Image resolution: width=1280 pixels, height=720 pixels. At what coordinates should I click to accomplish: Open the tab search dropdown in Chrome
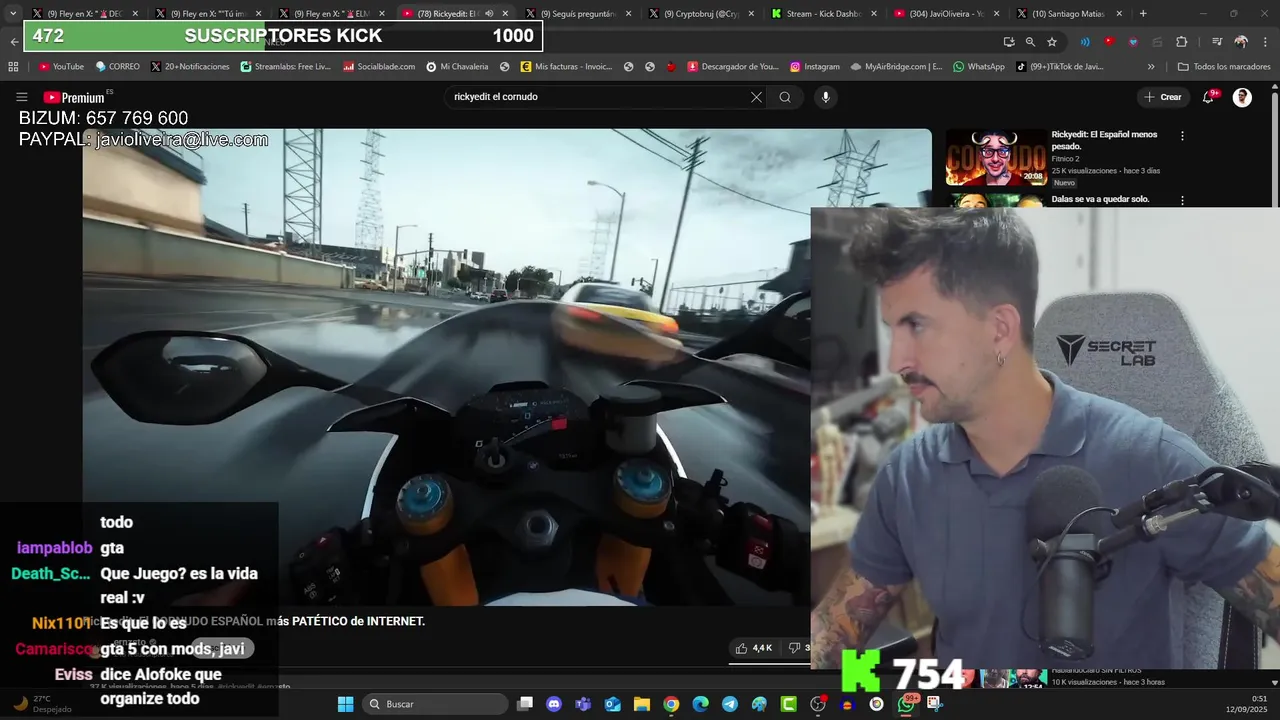click(12, 14)
